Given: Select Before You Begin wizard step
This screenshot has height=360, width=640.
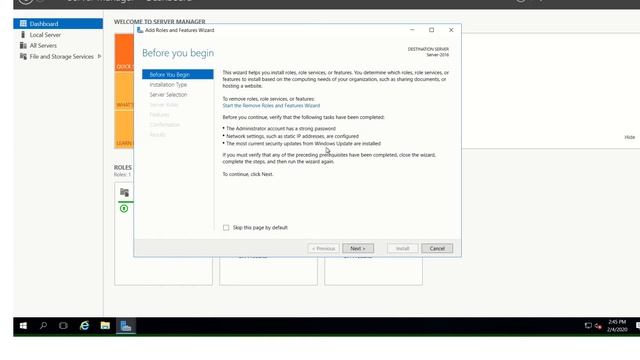Looking at the screenshot, I should point(178,74).
